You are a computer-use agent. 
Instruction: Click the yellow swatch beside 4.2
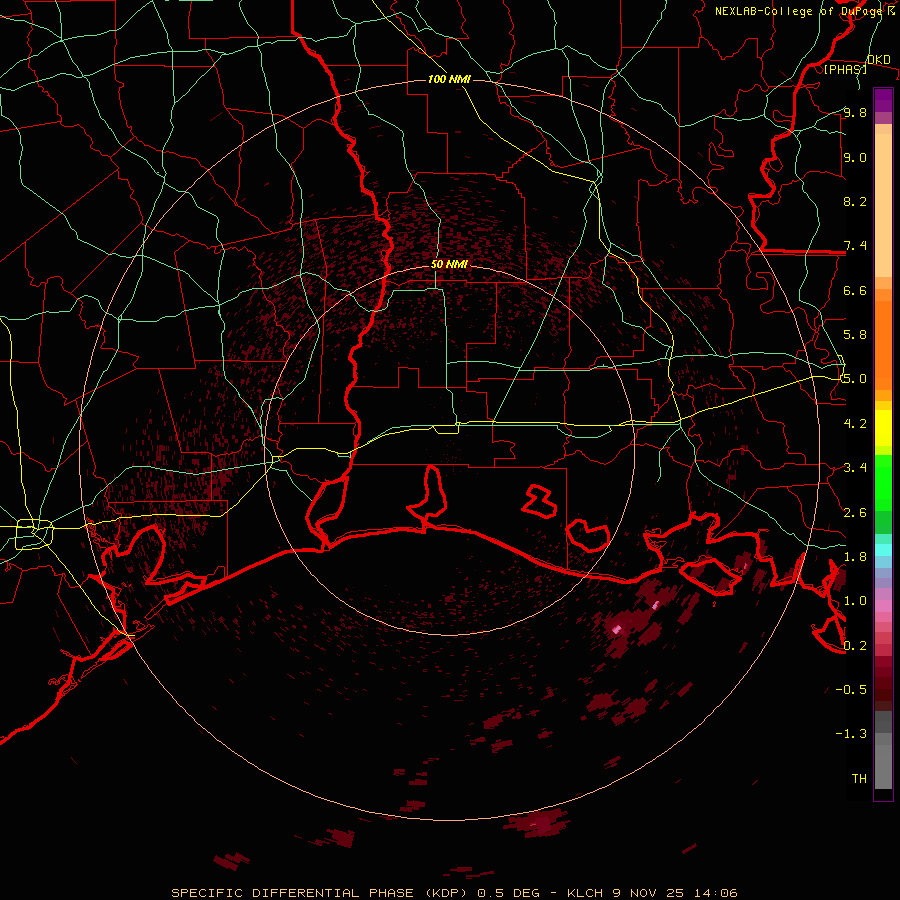883,428
